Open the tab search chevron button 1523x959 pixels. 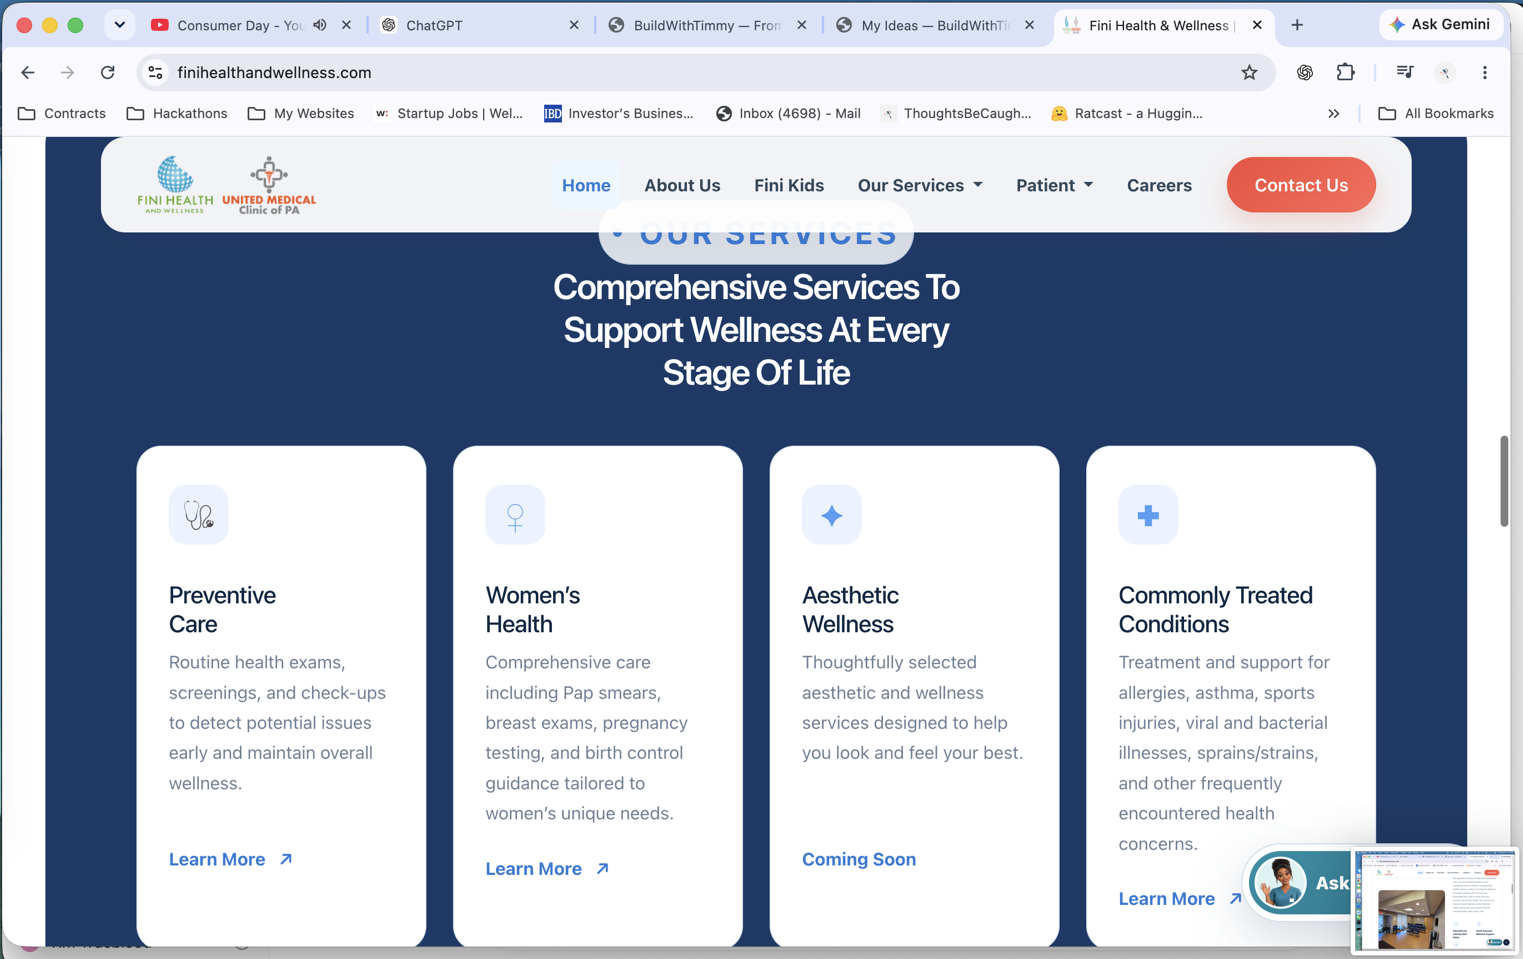119,25
